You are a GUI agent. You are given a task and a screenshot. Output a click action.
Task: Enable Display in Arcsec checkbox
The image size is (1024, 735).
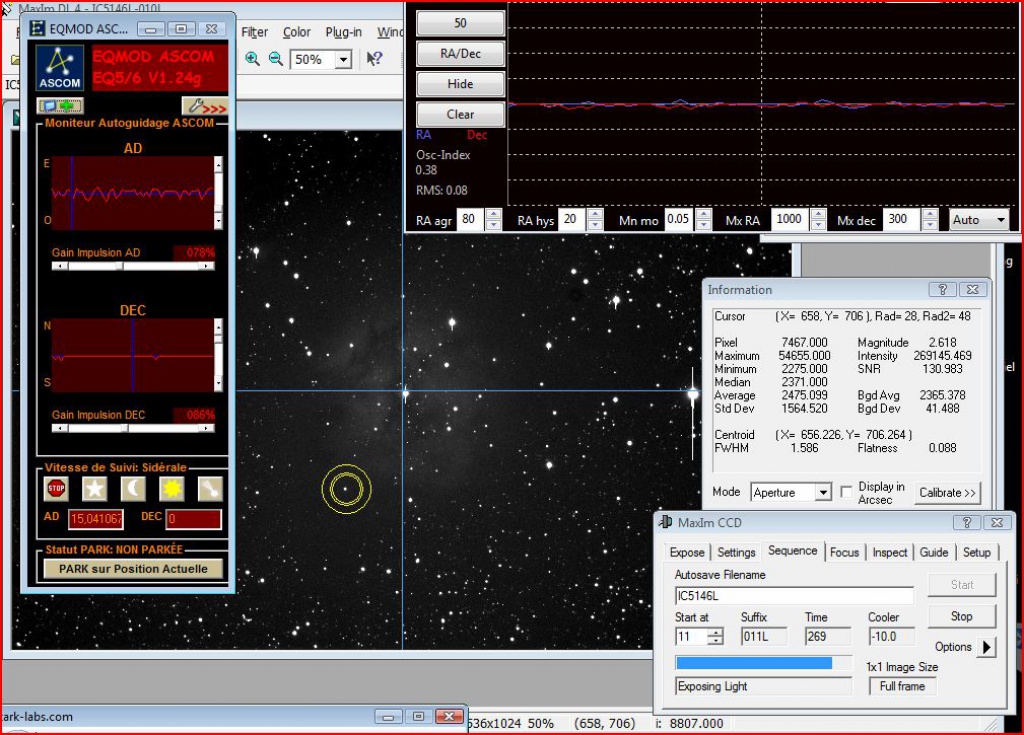(847, 493)
